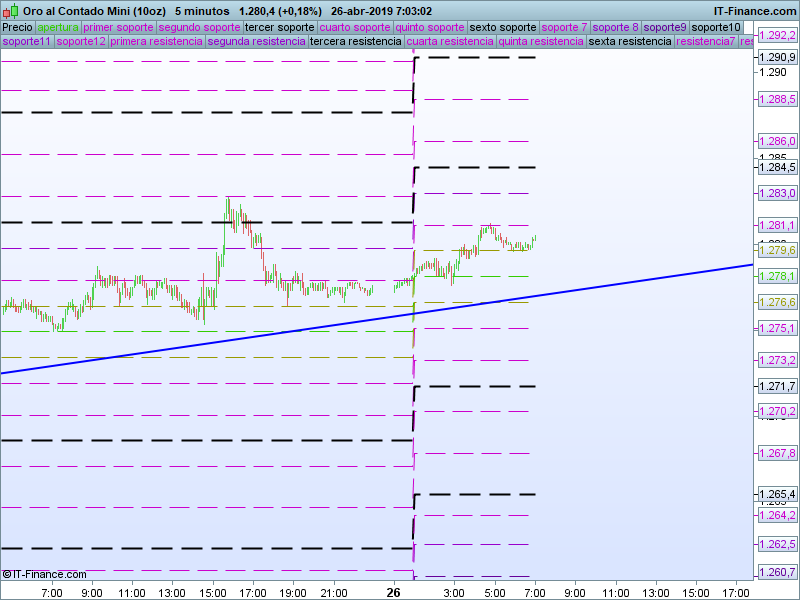Viewport: 800px width, 600px height.
Task: Select the Precio indicator label
Action: pos(18,28)
